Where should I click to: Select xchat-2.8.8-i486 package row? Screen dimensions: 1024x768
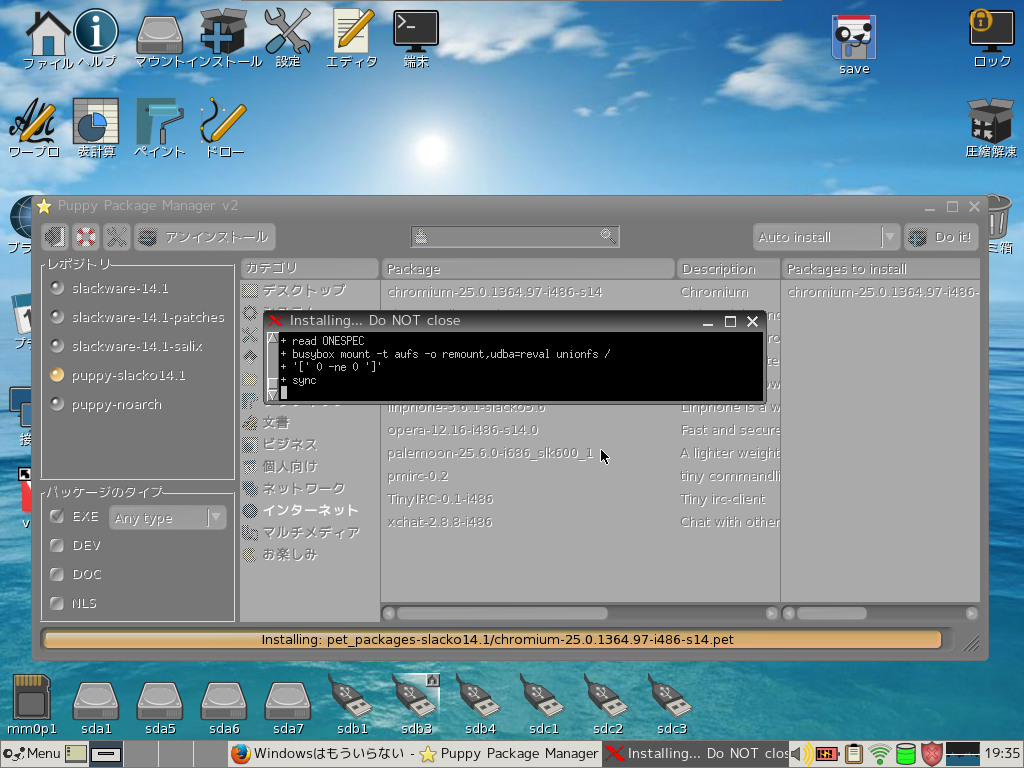581,522
